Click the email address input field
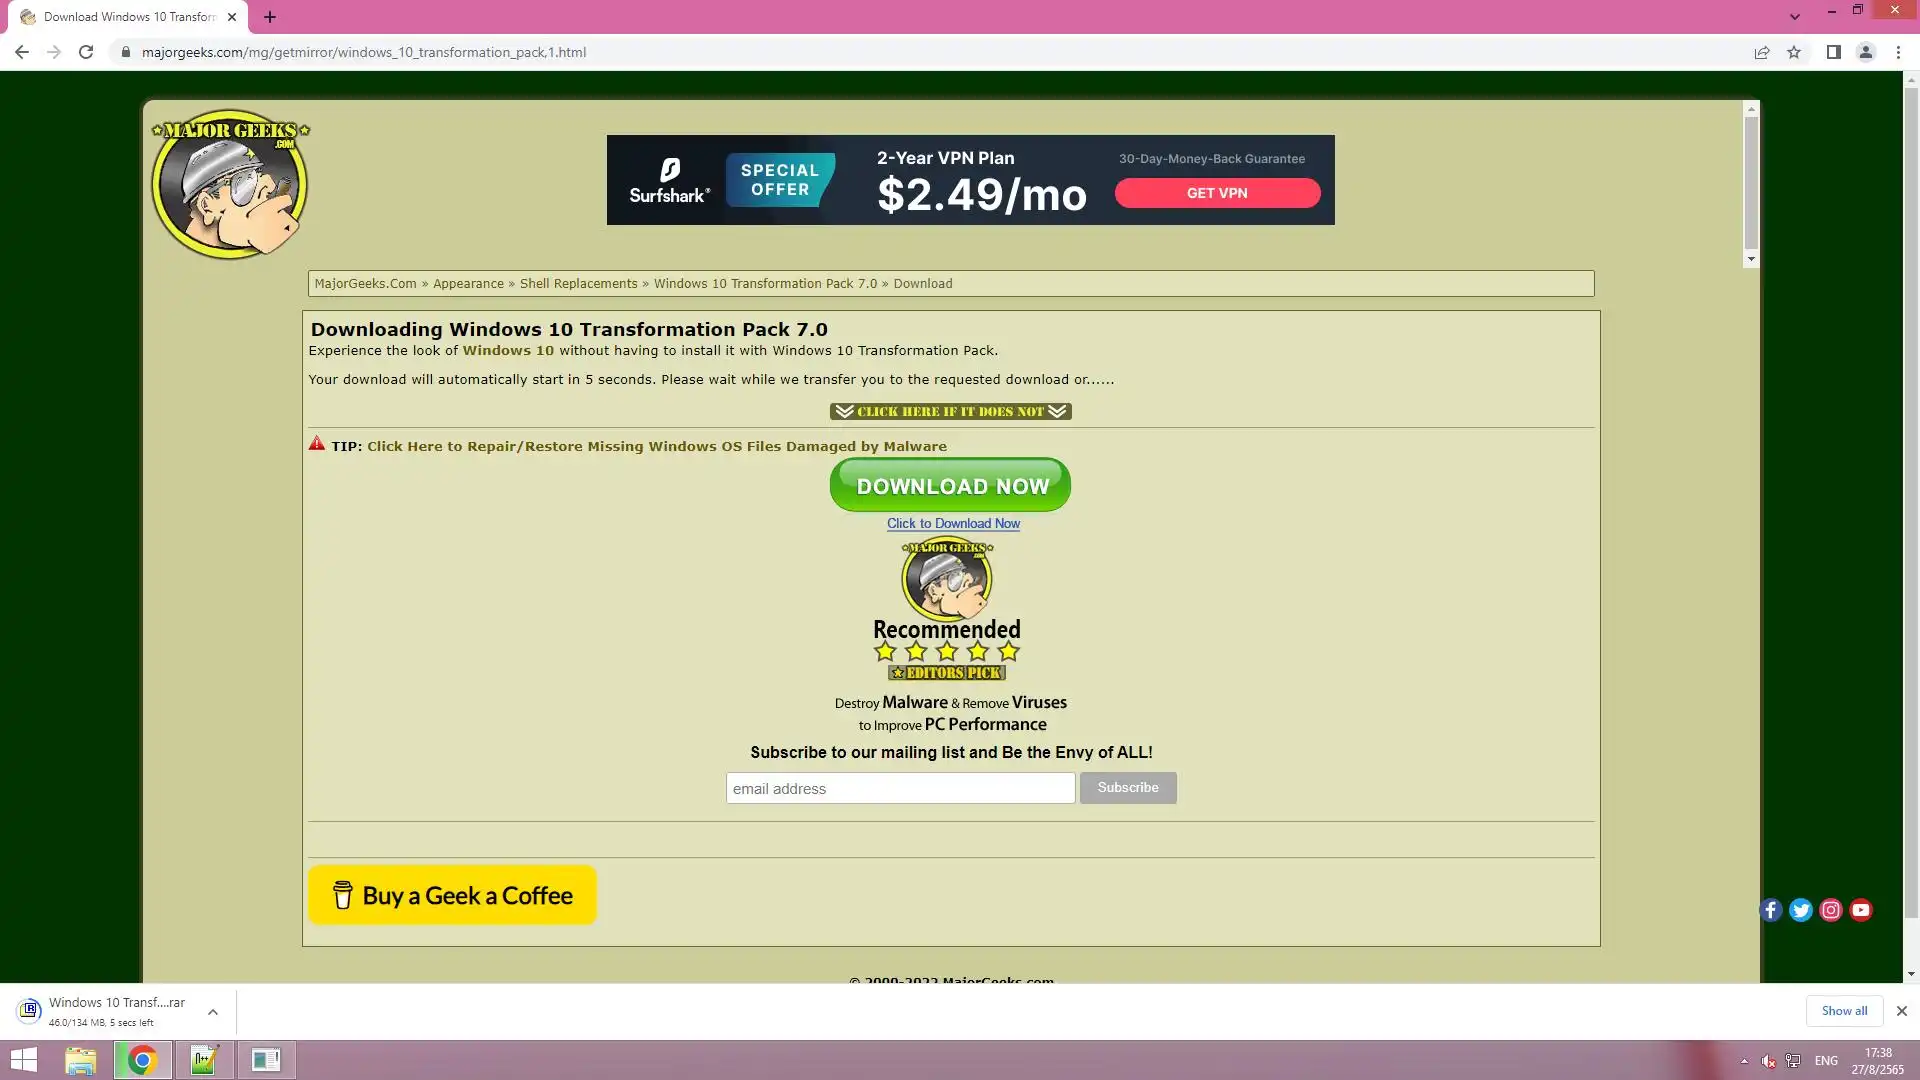This screenshot has width=1920, height=1080. [x=900, y=788]
